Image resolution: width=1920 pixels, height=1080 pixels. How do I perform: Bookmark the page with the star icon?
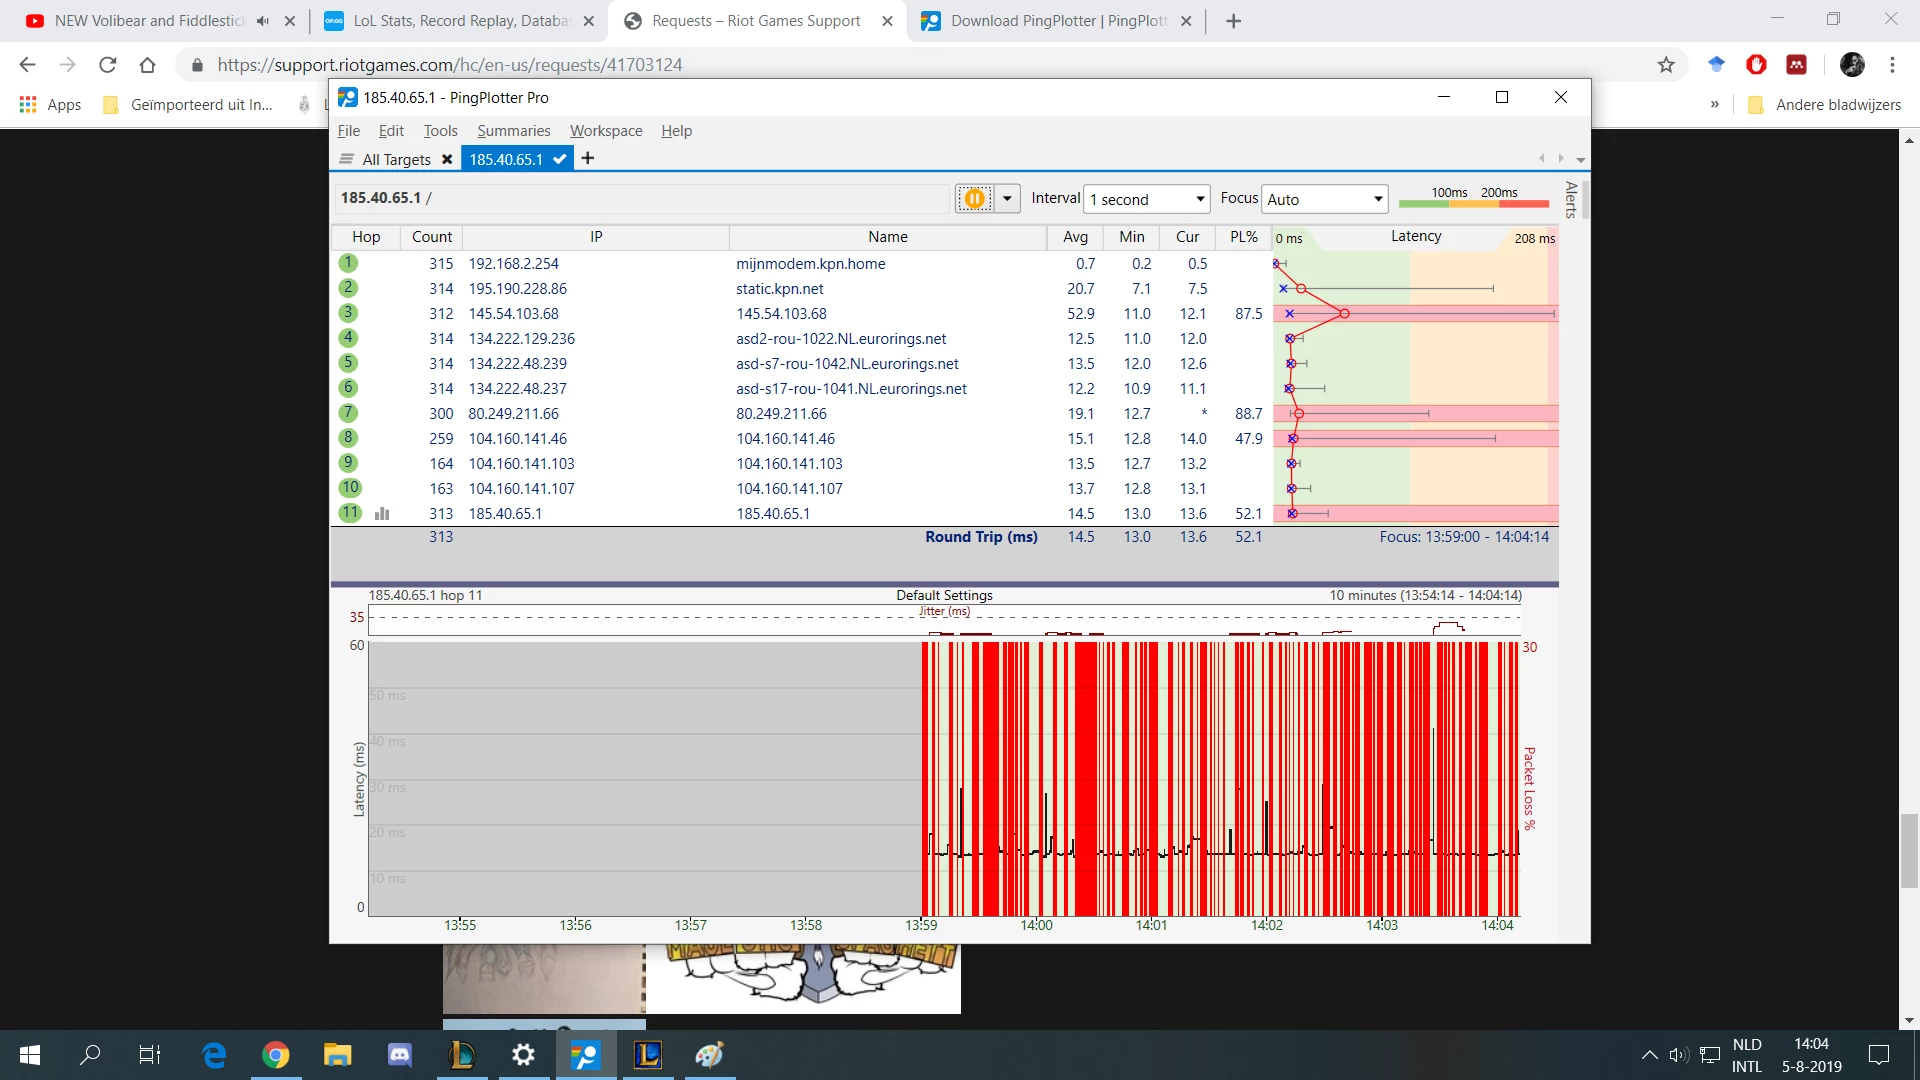click(x=1666, y=65)
